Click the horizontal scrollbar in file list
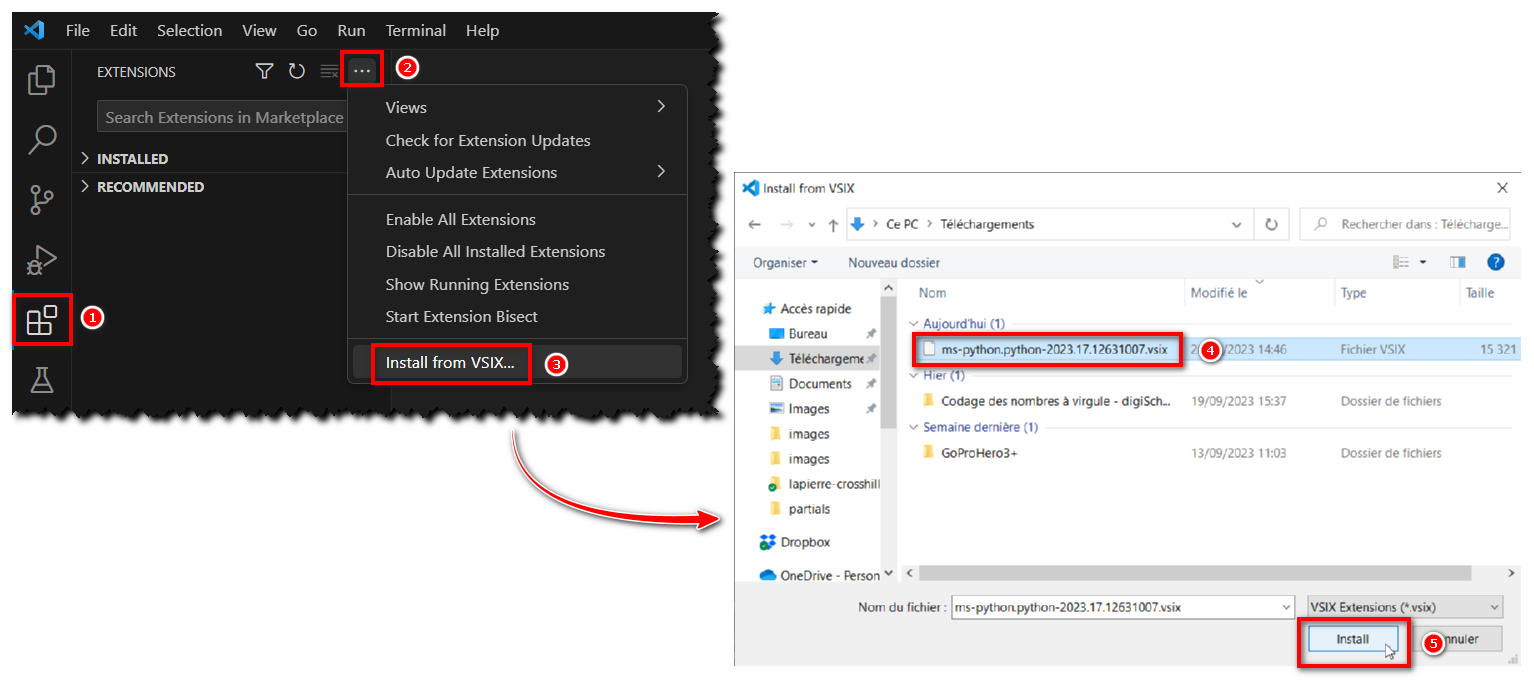Image resolution: width=1534 pixels, height=690 pixels. click(1195, 573)
